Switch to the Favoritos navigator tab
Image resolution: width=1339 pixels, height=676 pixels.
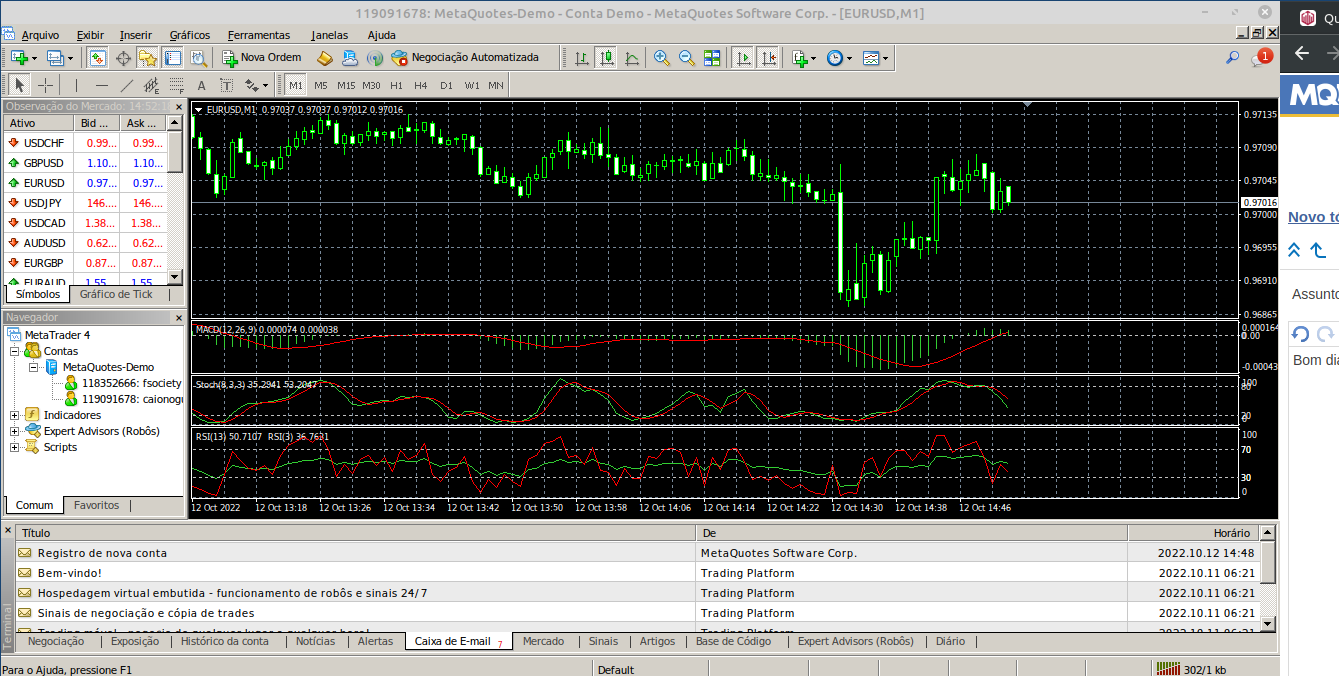click(97, 505)
